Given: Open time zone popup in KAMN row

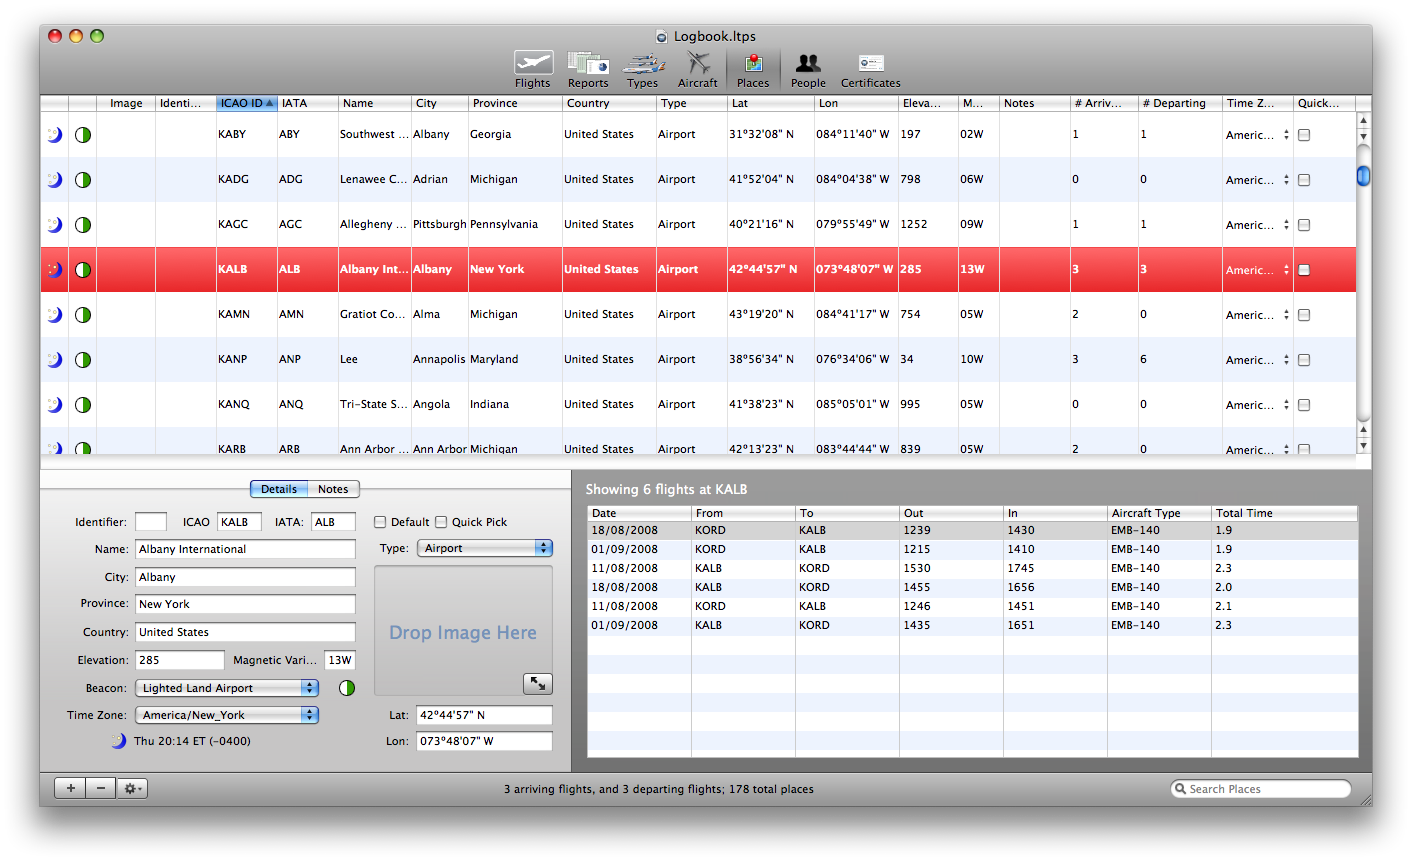Looking at the screenshot, I should point(1257,315).
